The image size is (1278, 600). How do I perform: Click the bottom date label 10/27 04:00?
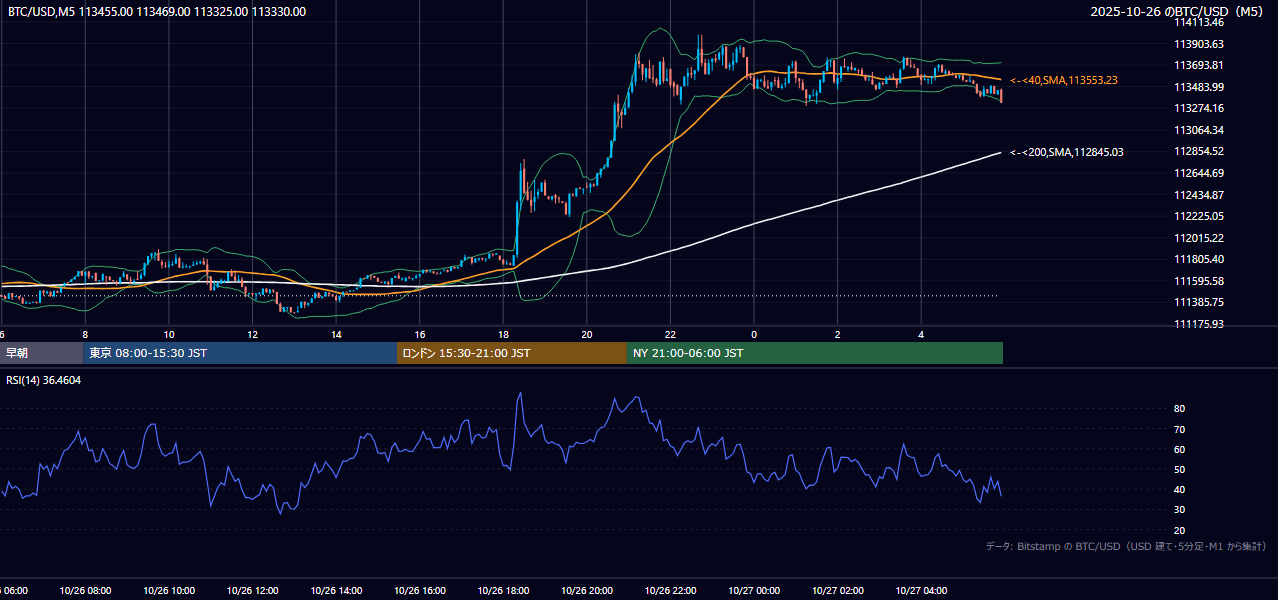[921, 591]
